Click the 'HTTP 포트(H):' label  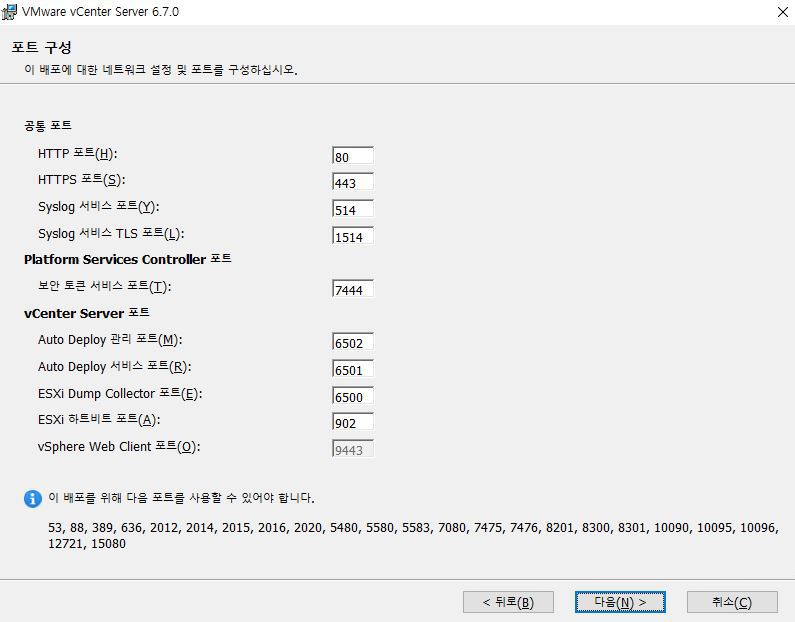click(78, 153)
